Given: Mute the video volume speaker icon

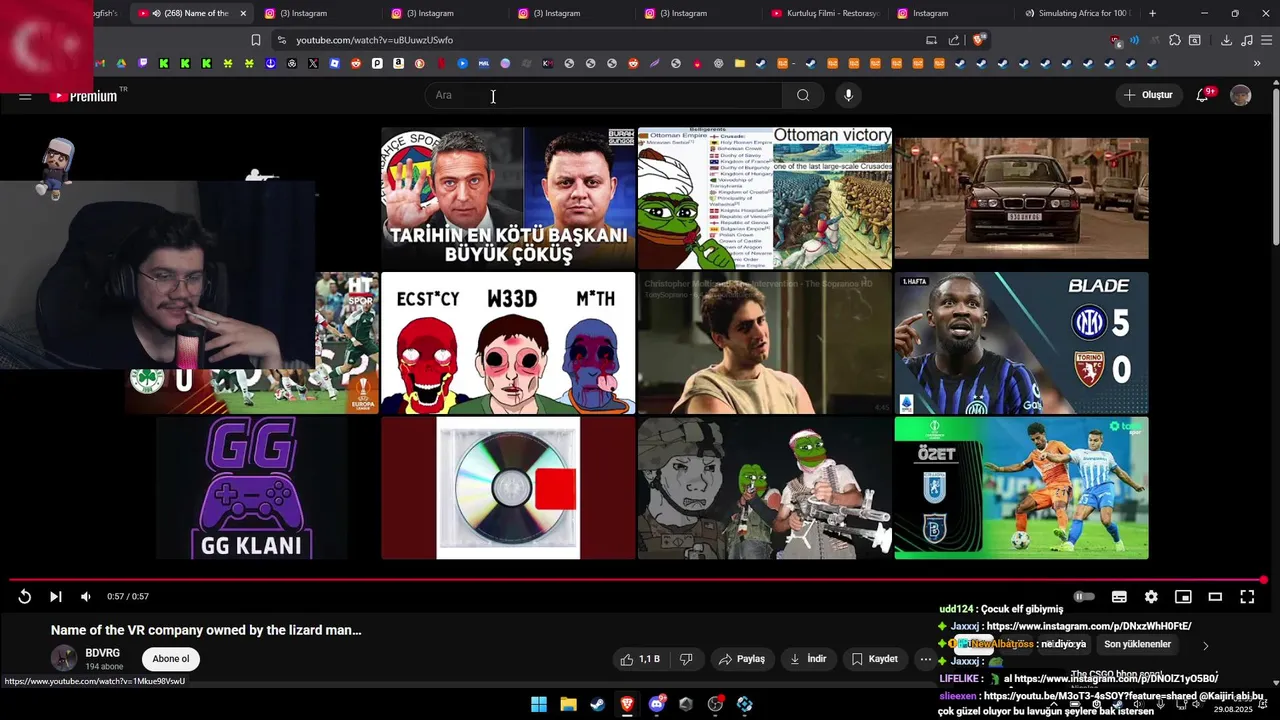Looking at the screenshot, I should point(86,597).
